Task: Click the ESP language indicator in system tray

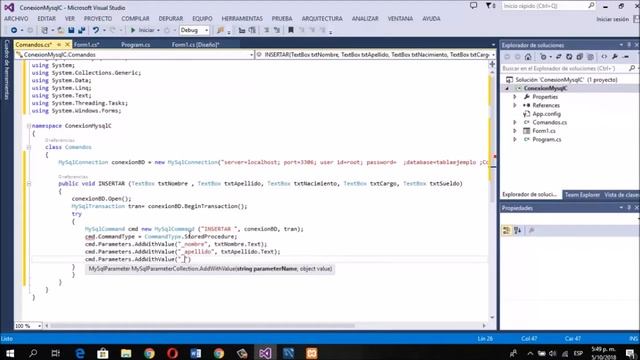Action: (578, 353)
